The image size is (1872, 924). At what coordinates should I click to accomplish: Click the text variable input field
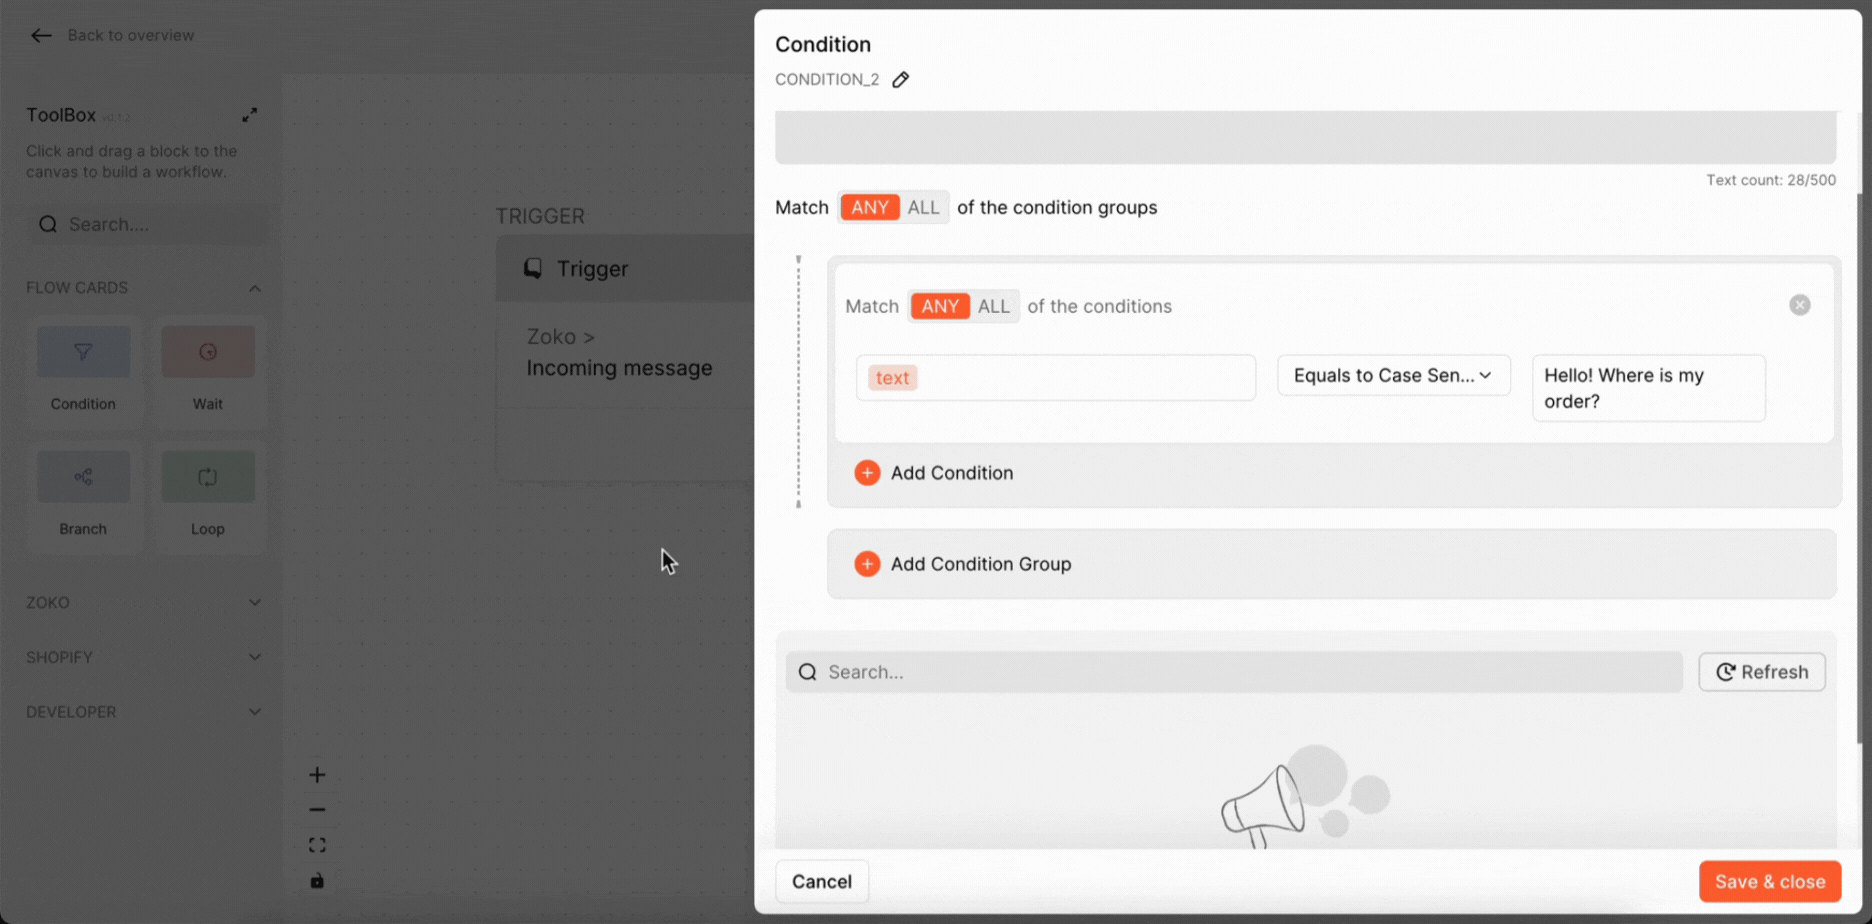(1056, 378)
